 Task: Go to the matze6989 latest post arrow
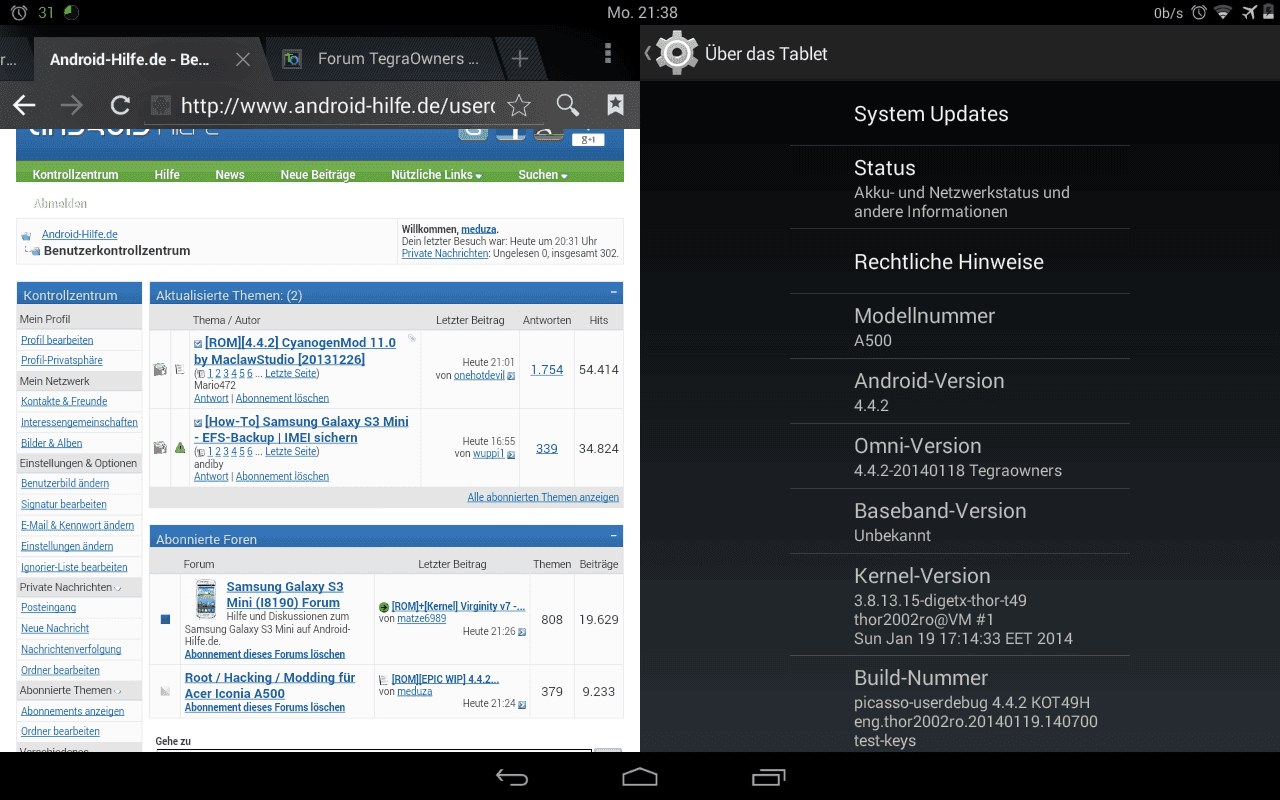tap(522, 632)
